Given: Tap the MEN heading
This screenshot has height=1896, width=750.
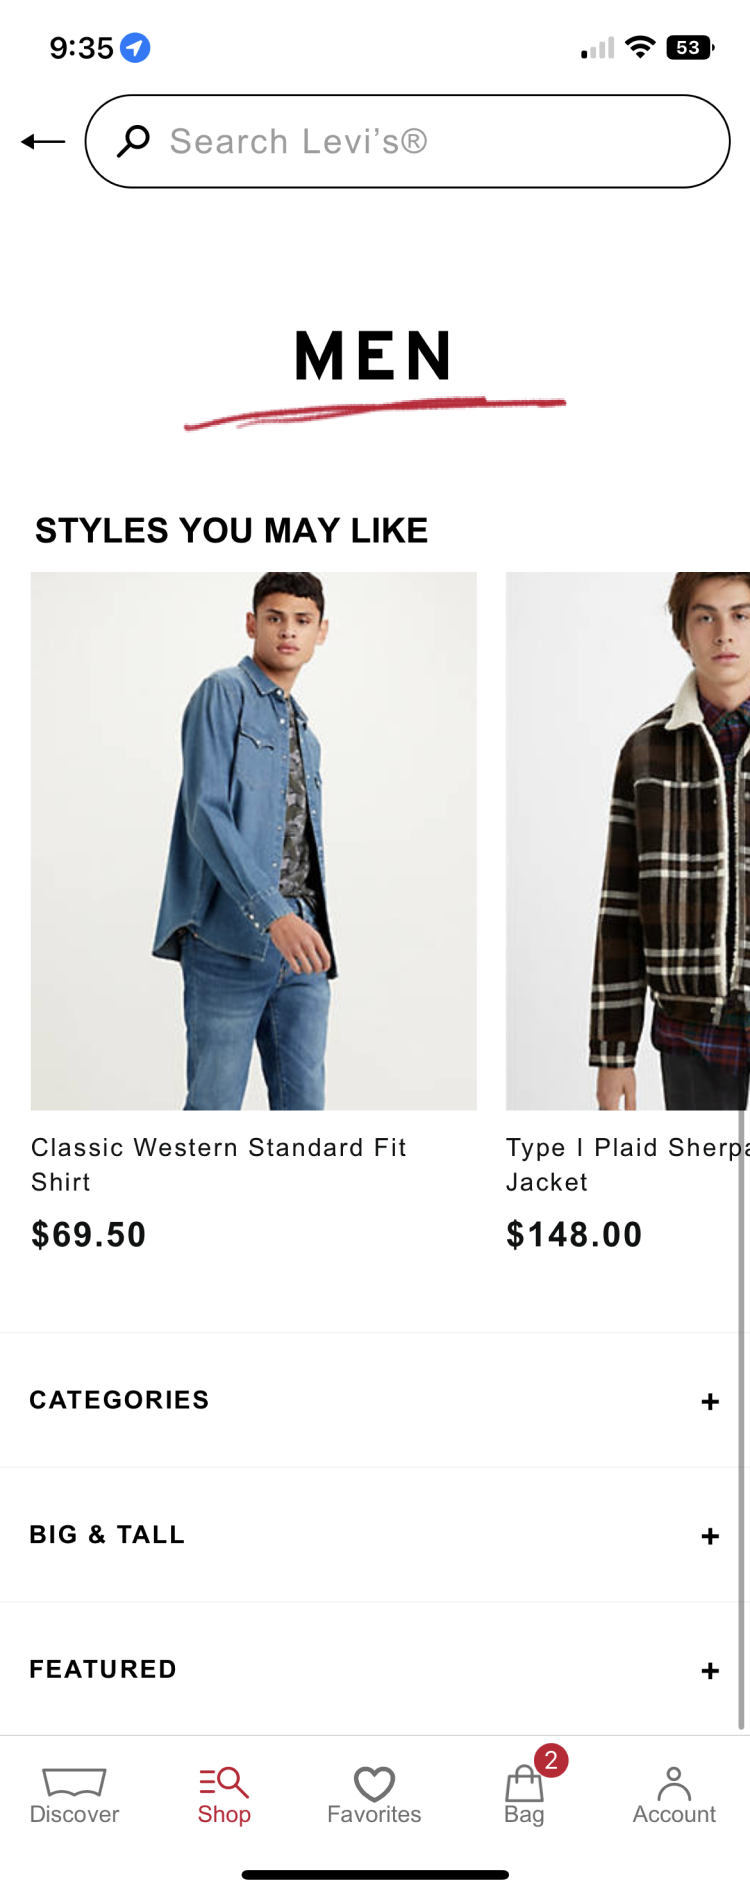Looking at the screenshot, I should coord(374,356).
